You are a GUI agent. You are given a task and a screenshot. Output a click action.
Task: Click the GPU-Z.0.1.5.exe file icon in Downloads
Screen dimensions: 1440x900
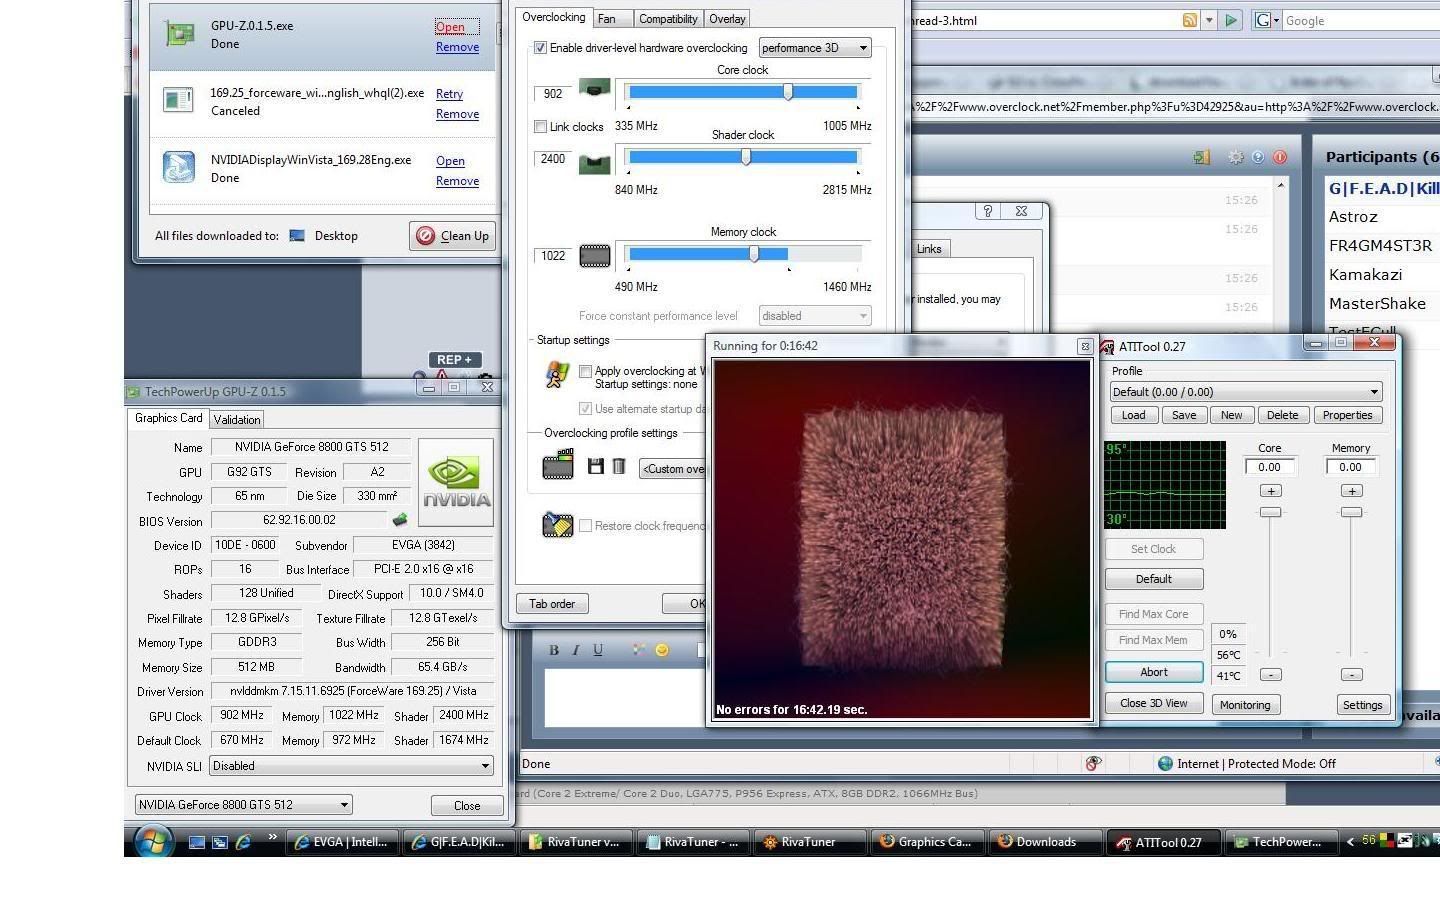pyautogui.click(x=179, y=33)
